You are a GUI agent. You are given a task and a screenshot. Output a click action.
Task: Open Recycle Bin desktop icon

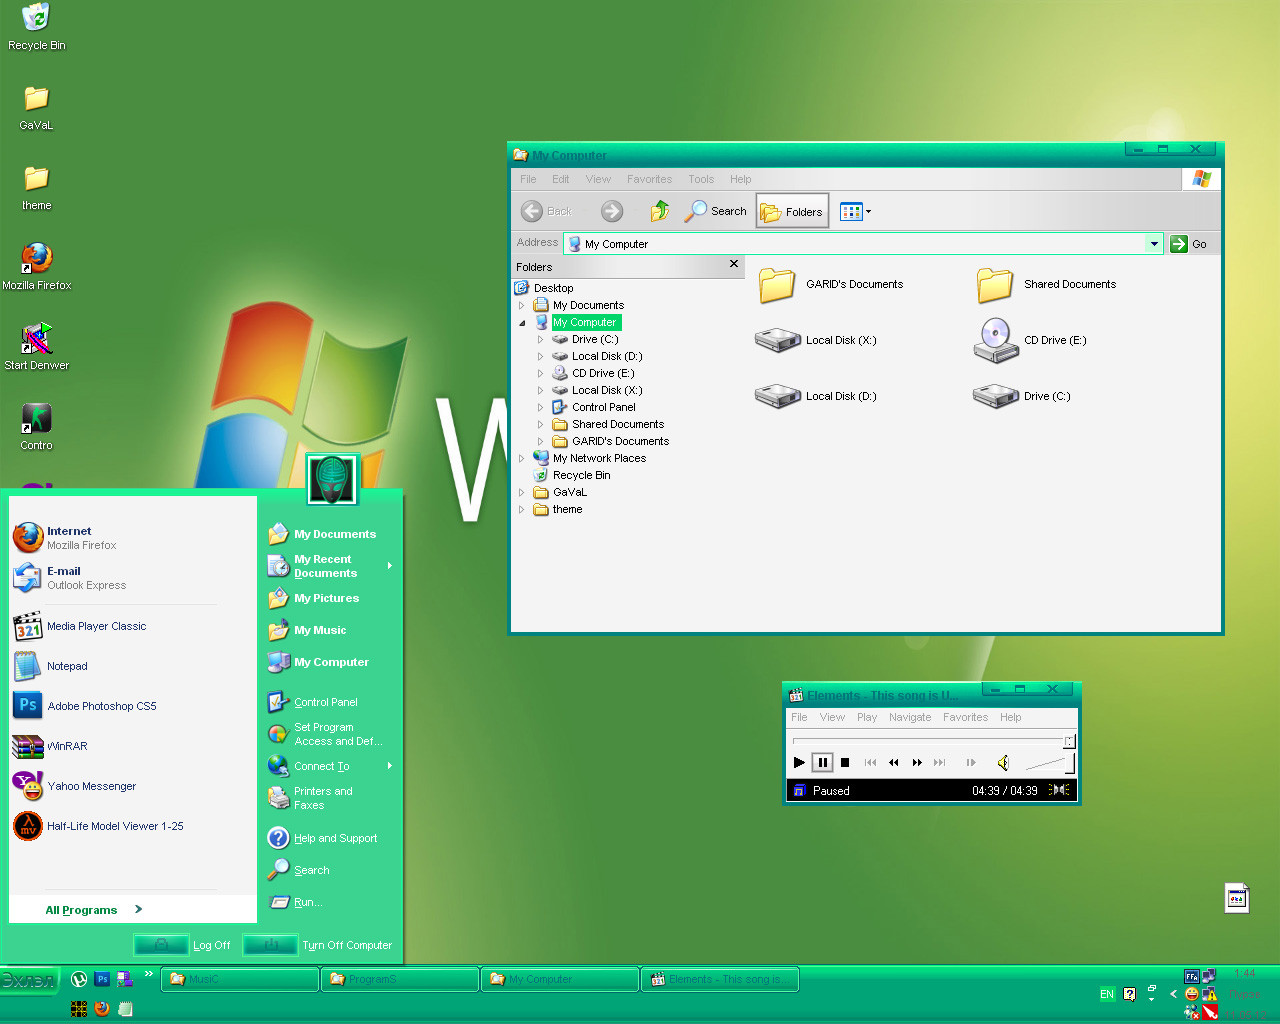(36, 28)
